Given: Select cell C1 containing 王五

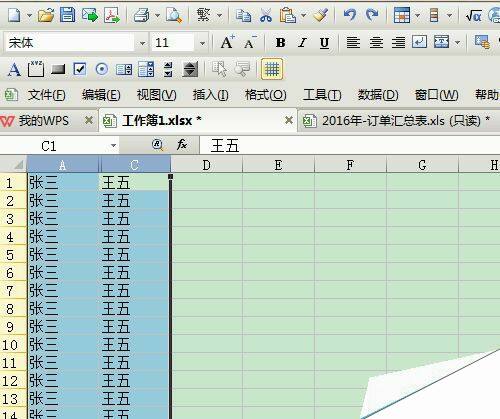Looking at the screenshot, I should pos(135,183).
